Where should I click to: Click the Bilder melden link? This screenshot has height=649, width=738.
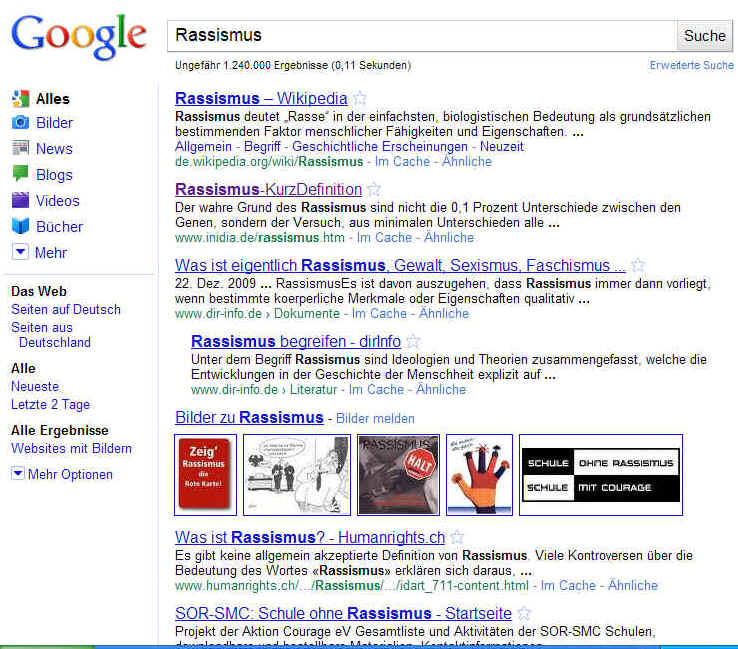tap(375, 418)
